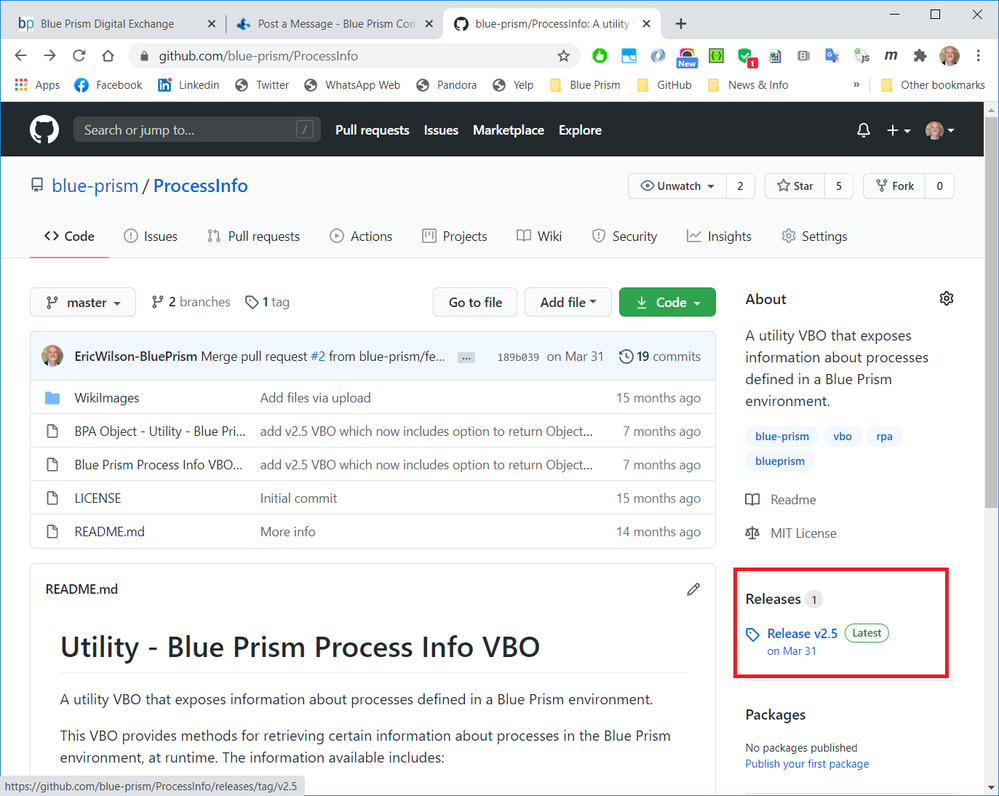The height and width of the screenshot is (796, 999).
Task: Open the GitHub bookmarks folder
Action: (x=665, y=85)
